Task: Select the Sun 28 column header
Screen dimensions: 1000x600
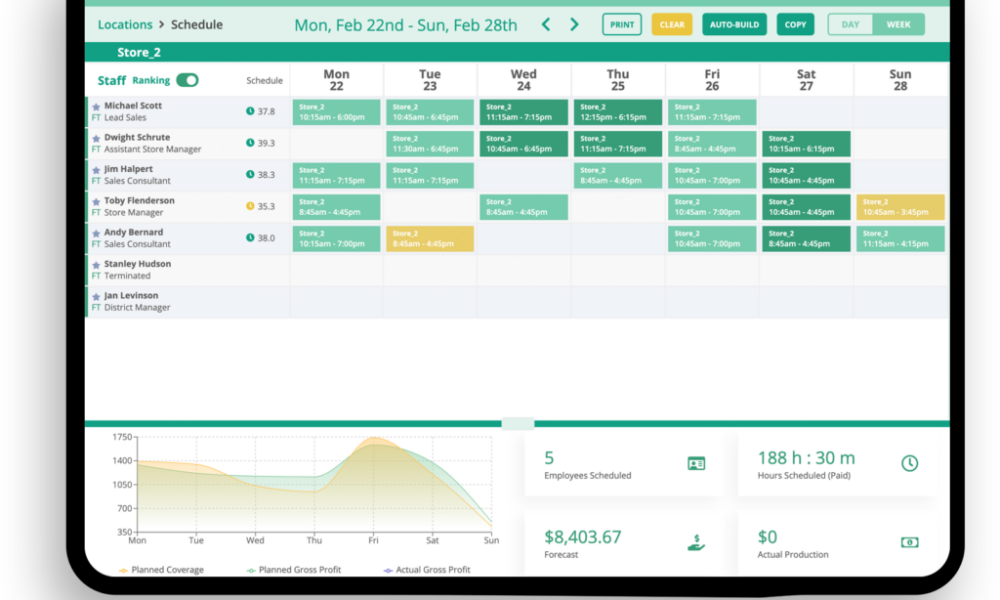Action: (x=900, y=80)
